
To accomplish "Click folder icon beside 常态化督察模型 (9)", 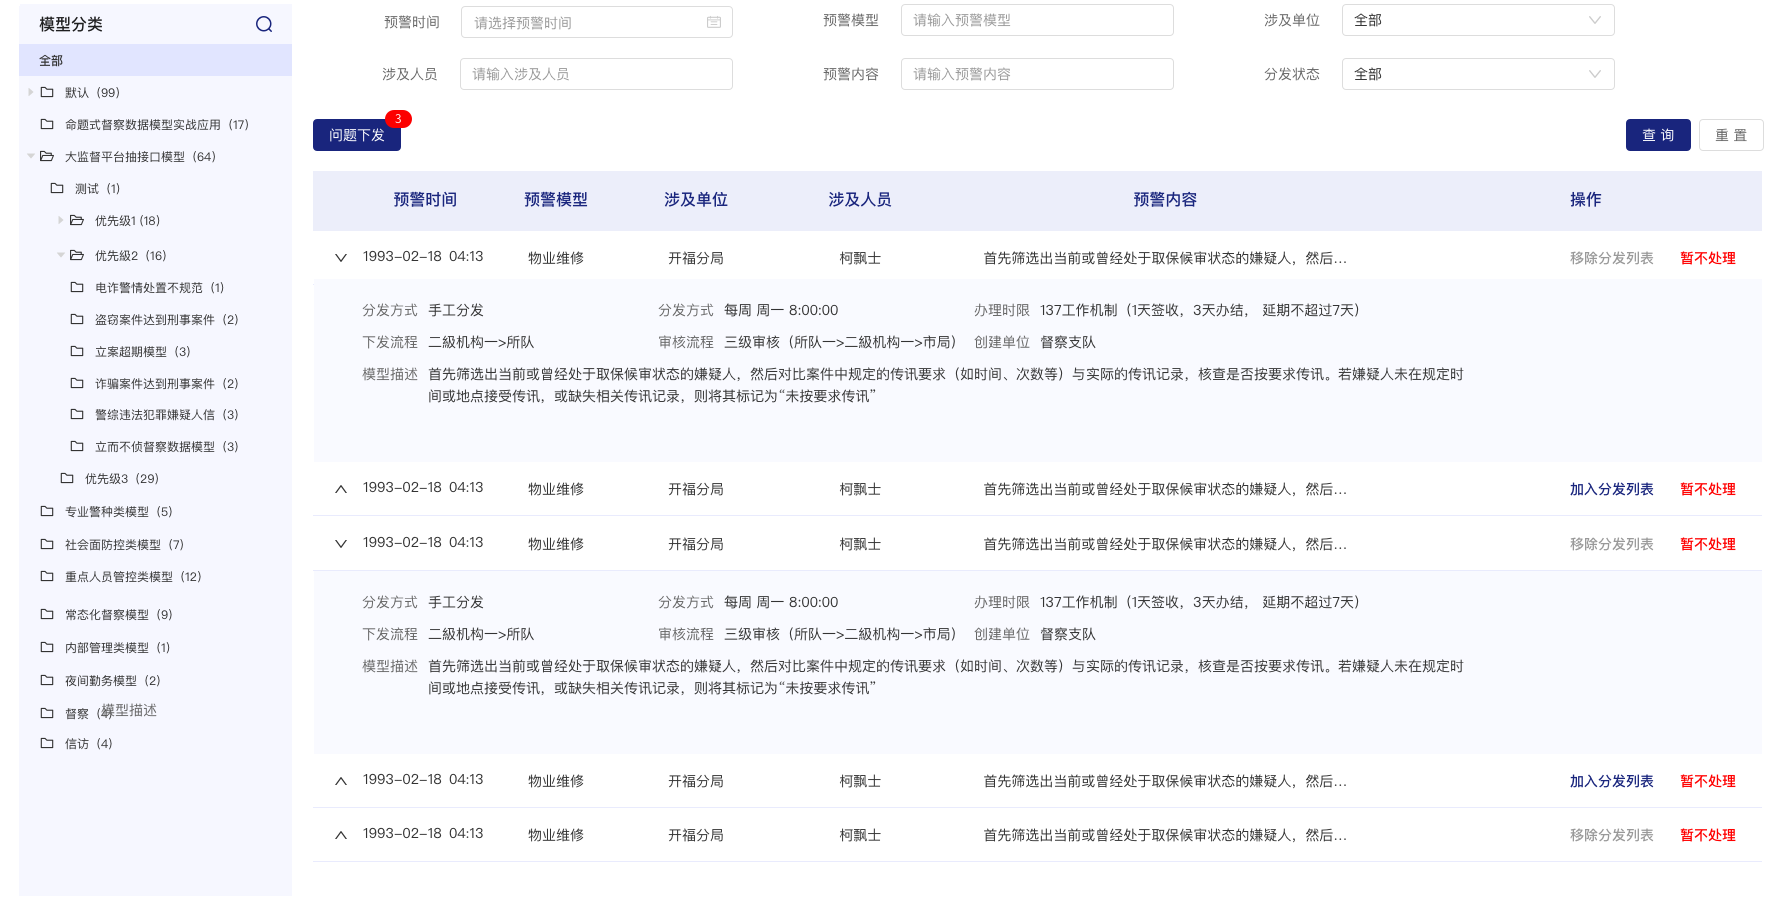I will click(47, 614).
